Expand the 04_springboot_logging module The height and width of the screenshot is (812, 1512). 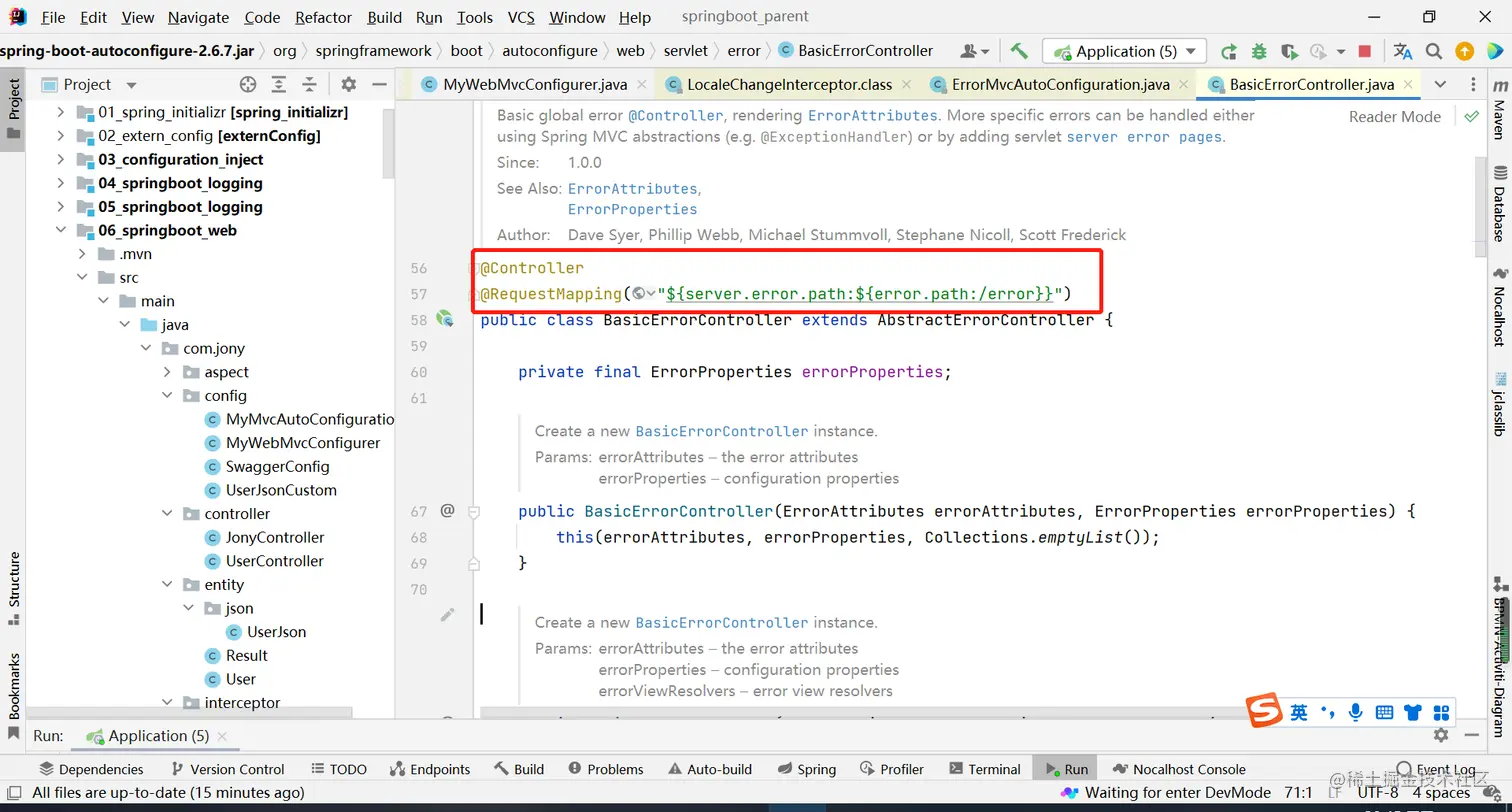pyautogui.click(x=60, y=183)
